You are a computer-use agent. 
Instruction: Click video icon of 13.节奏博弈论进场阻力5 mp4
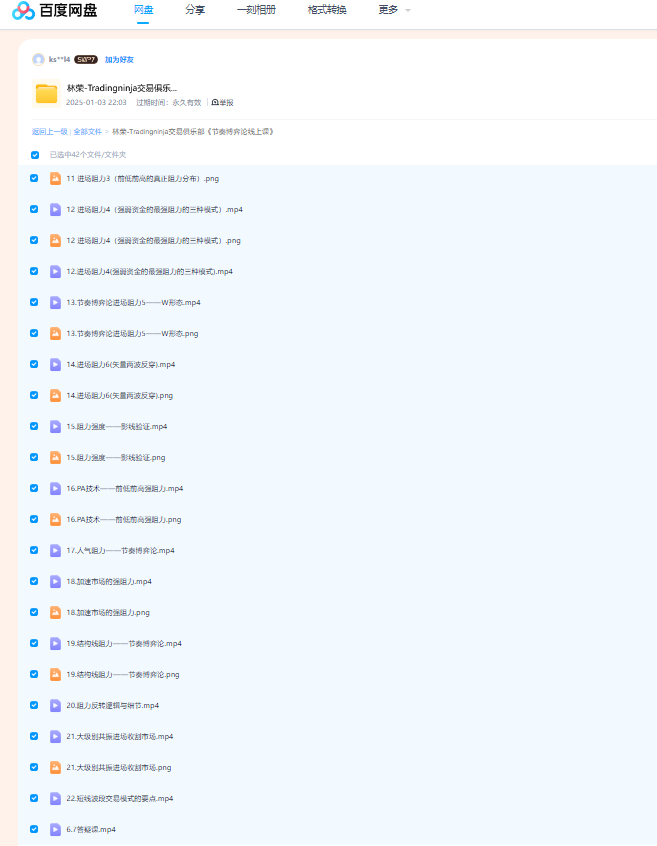click(x=55, y=303)
